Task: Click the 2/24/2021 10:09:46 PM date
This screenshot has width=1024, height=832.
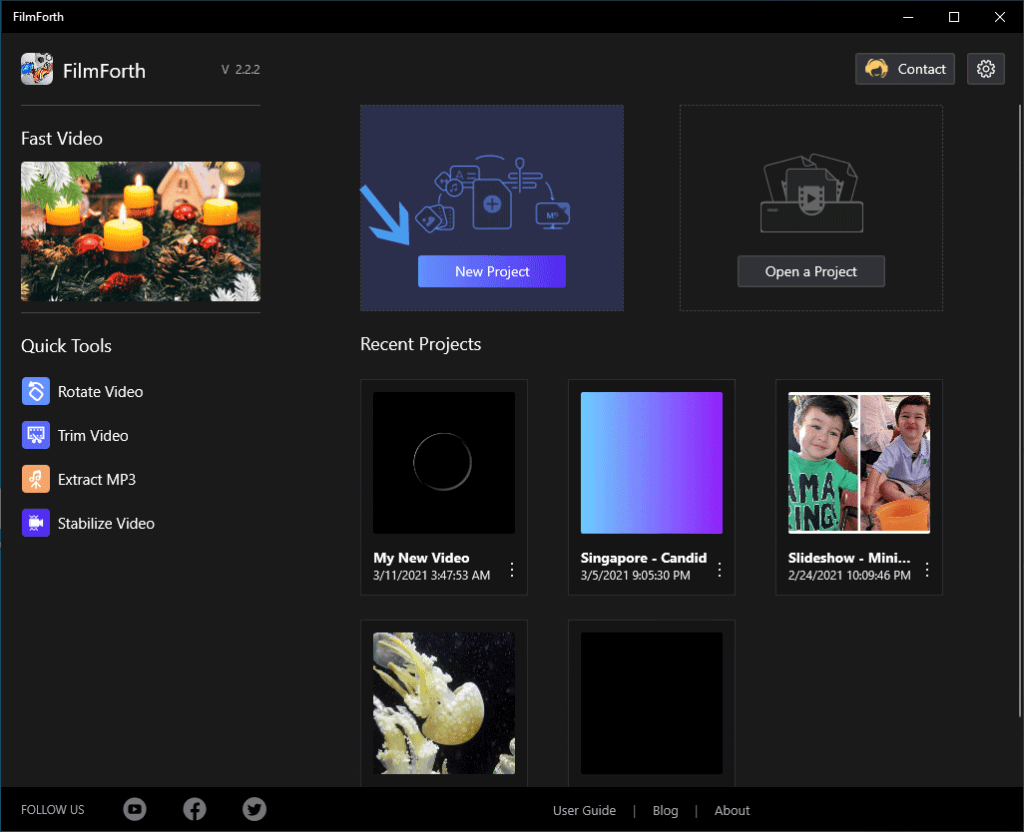Action: pos(849,575)
